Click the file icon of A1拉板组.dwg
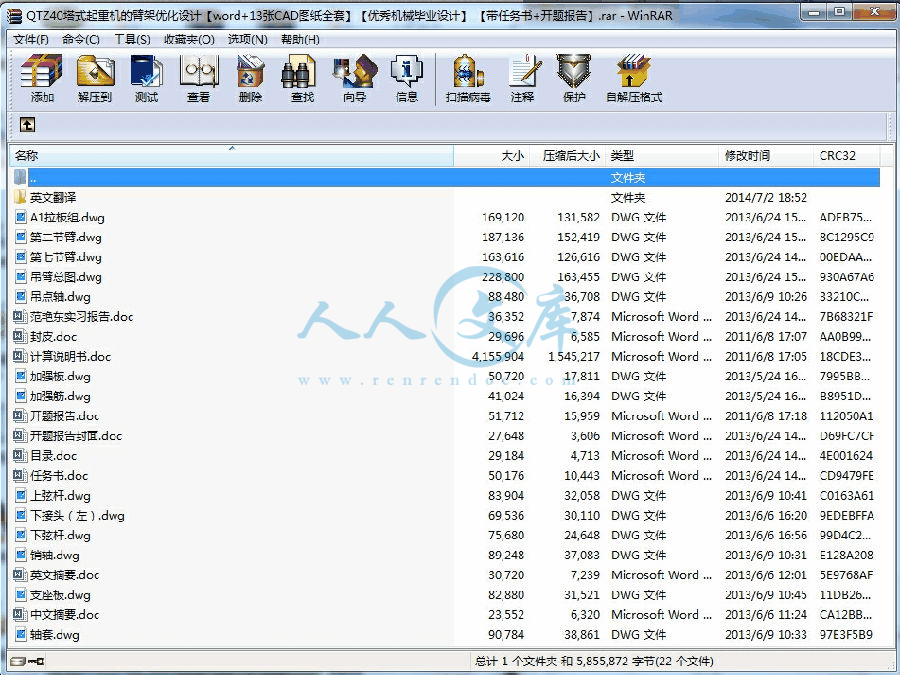The width and height of the screenshot is (900, 675). point(21,217)
